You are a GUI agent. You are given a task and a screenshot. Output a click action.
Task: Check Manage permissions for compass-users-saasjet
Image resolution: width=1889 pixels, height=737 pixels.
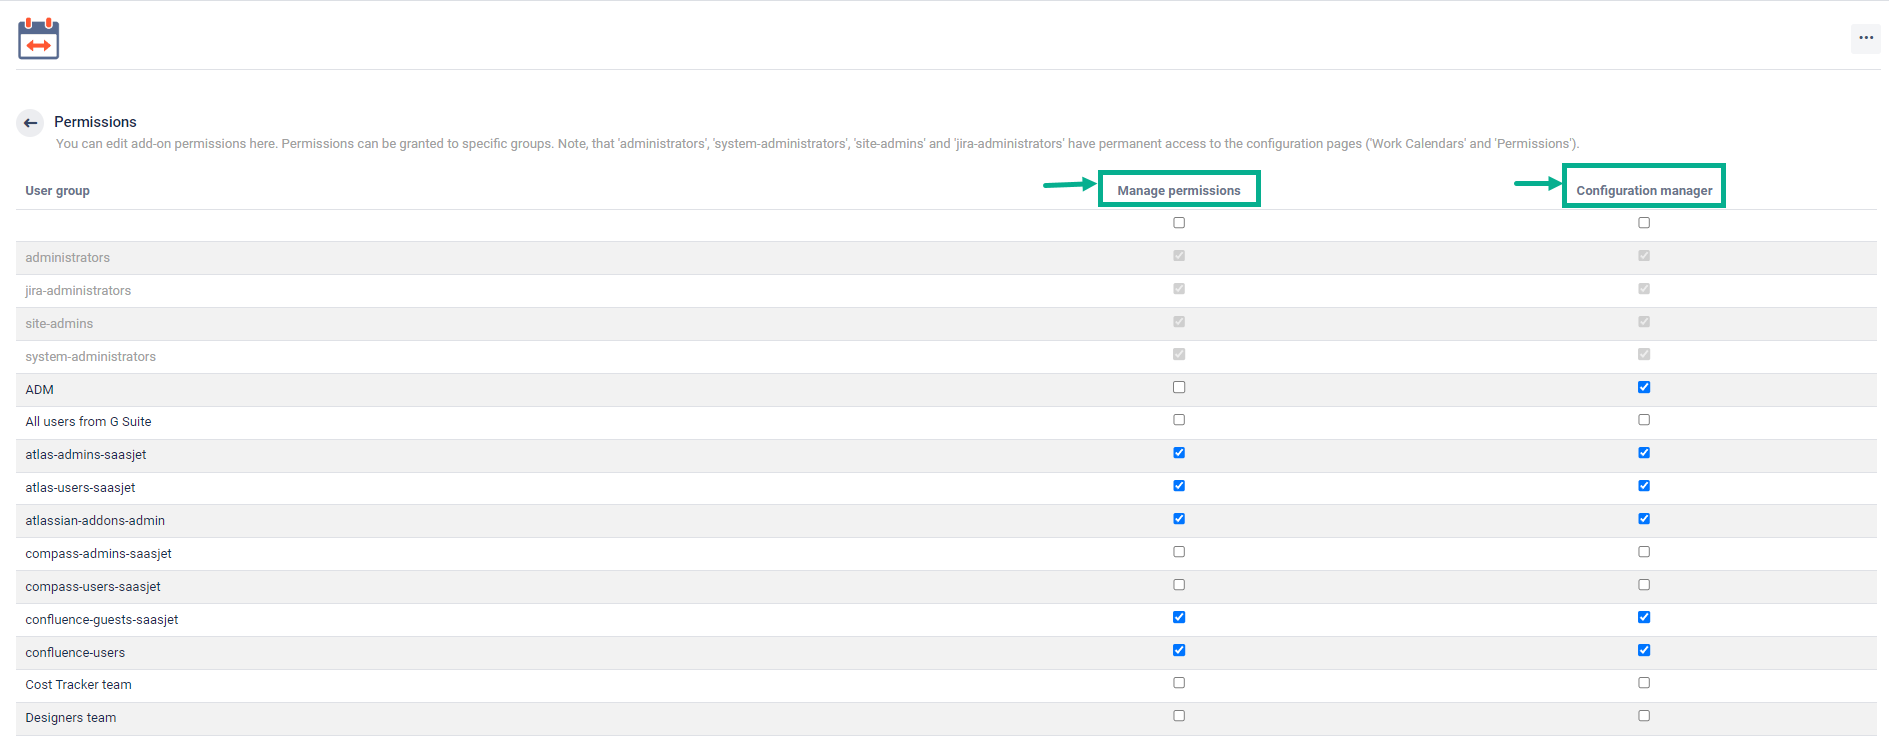coord(1179,586)
